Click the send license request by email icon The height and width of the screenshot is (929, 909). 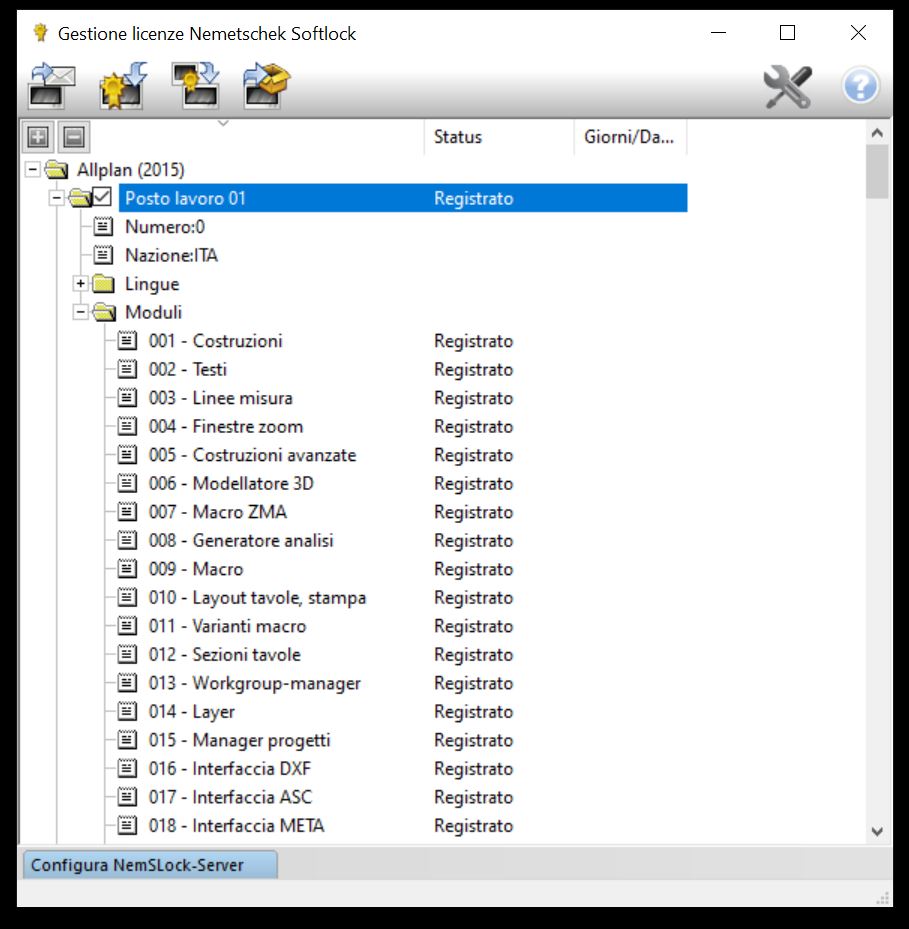(52, 86)
